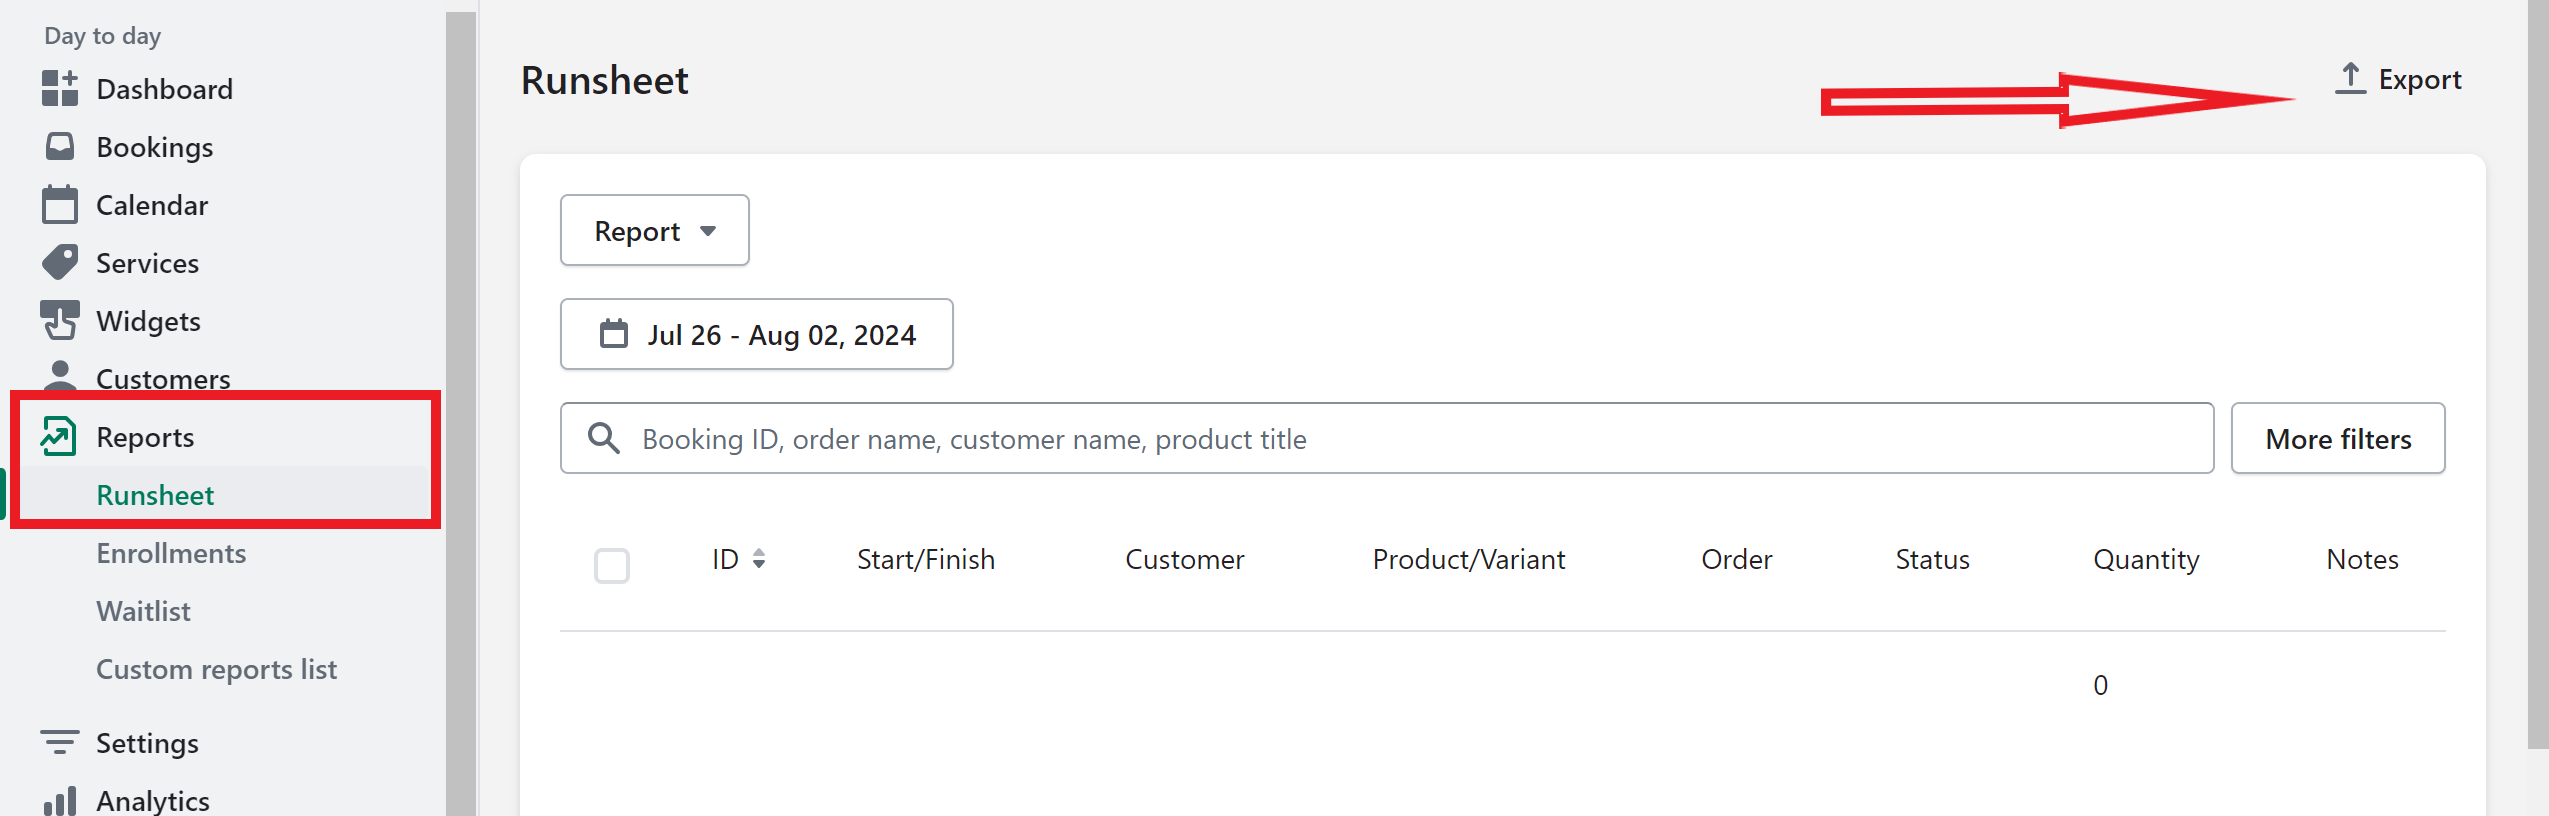2549x816 pixels.
Task: Click the Customer column header
Action: [x=1185, y=559]
